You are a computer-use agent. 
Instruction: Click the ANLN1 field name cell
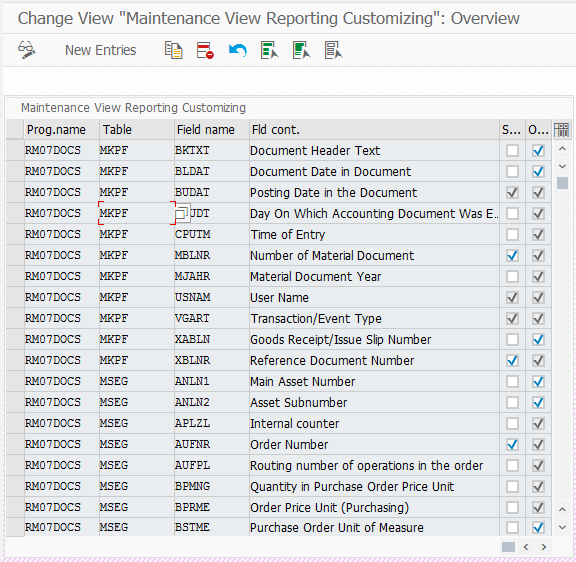click(x=212, y=381)
